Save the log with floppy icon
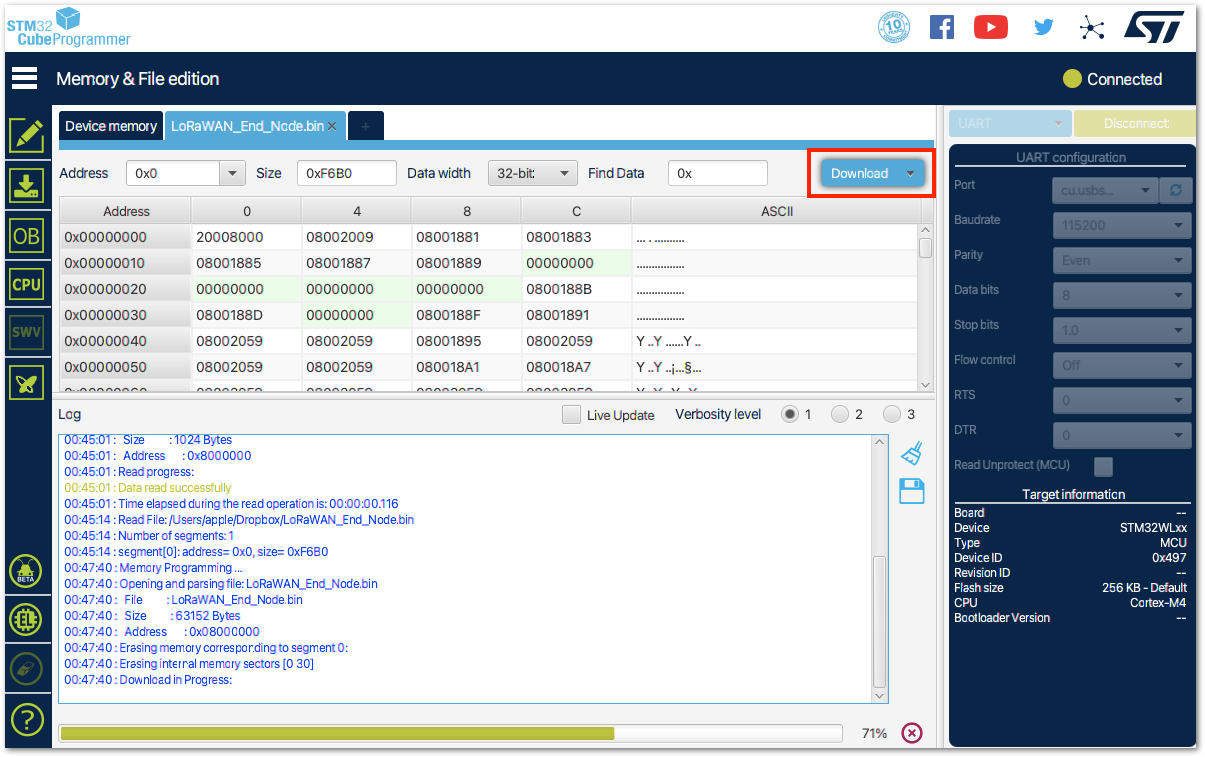This screenshot has height=757, width=1205. point(911,491)
